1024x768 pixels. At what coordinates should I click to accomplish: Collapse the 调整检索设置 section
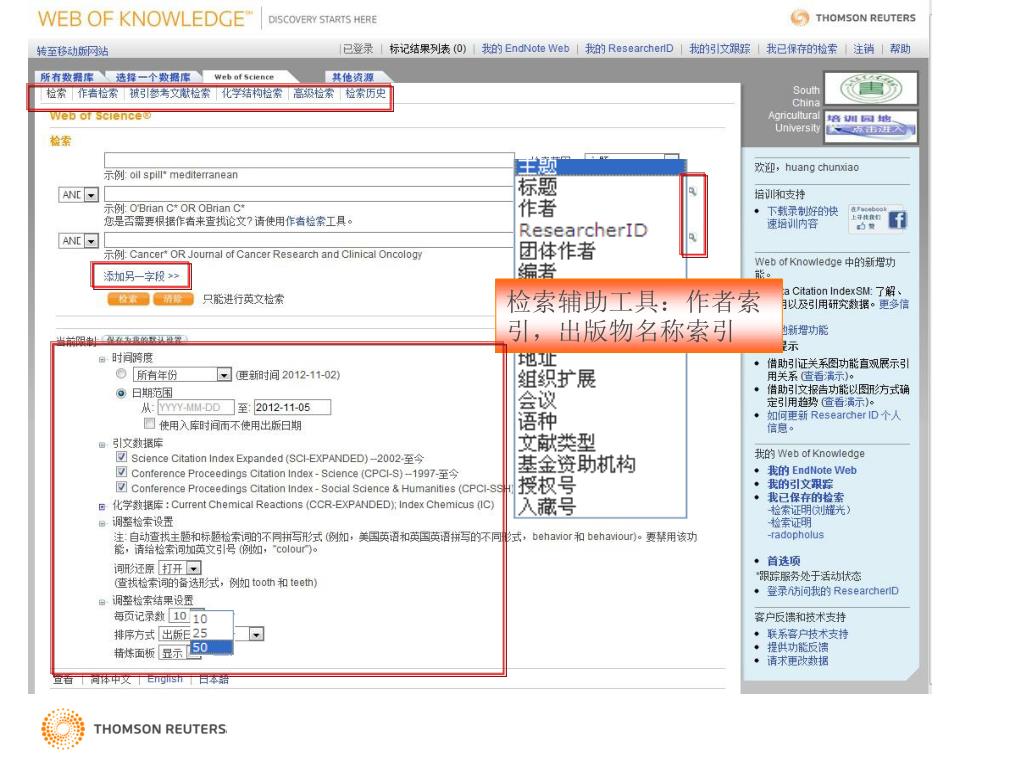[x=102, y=523]
